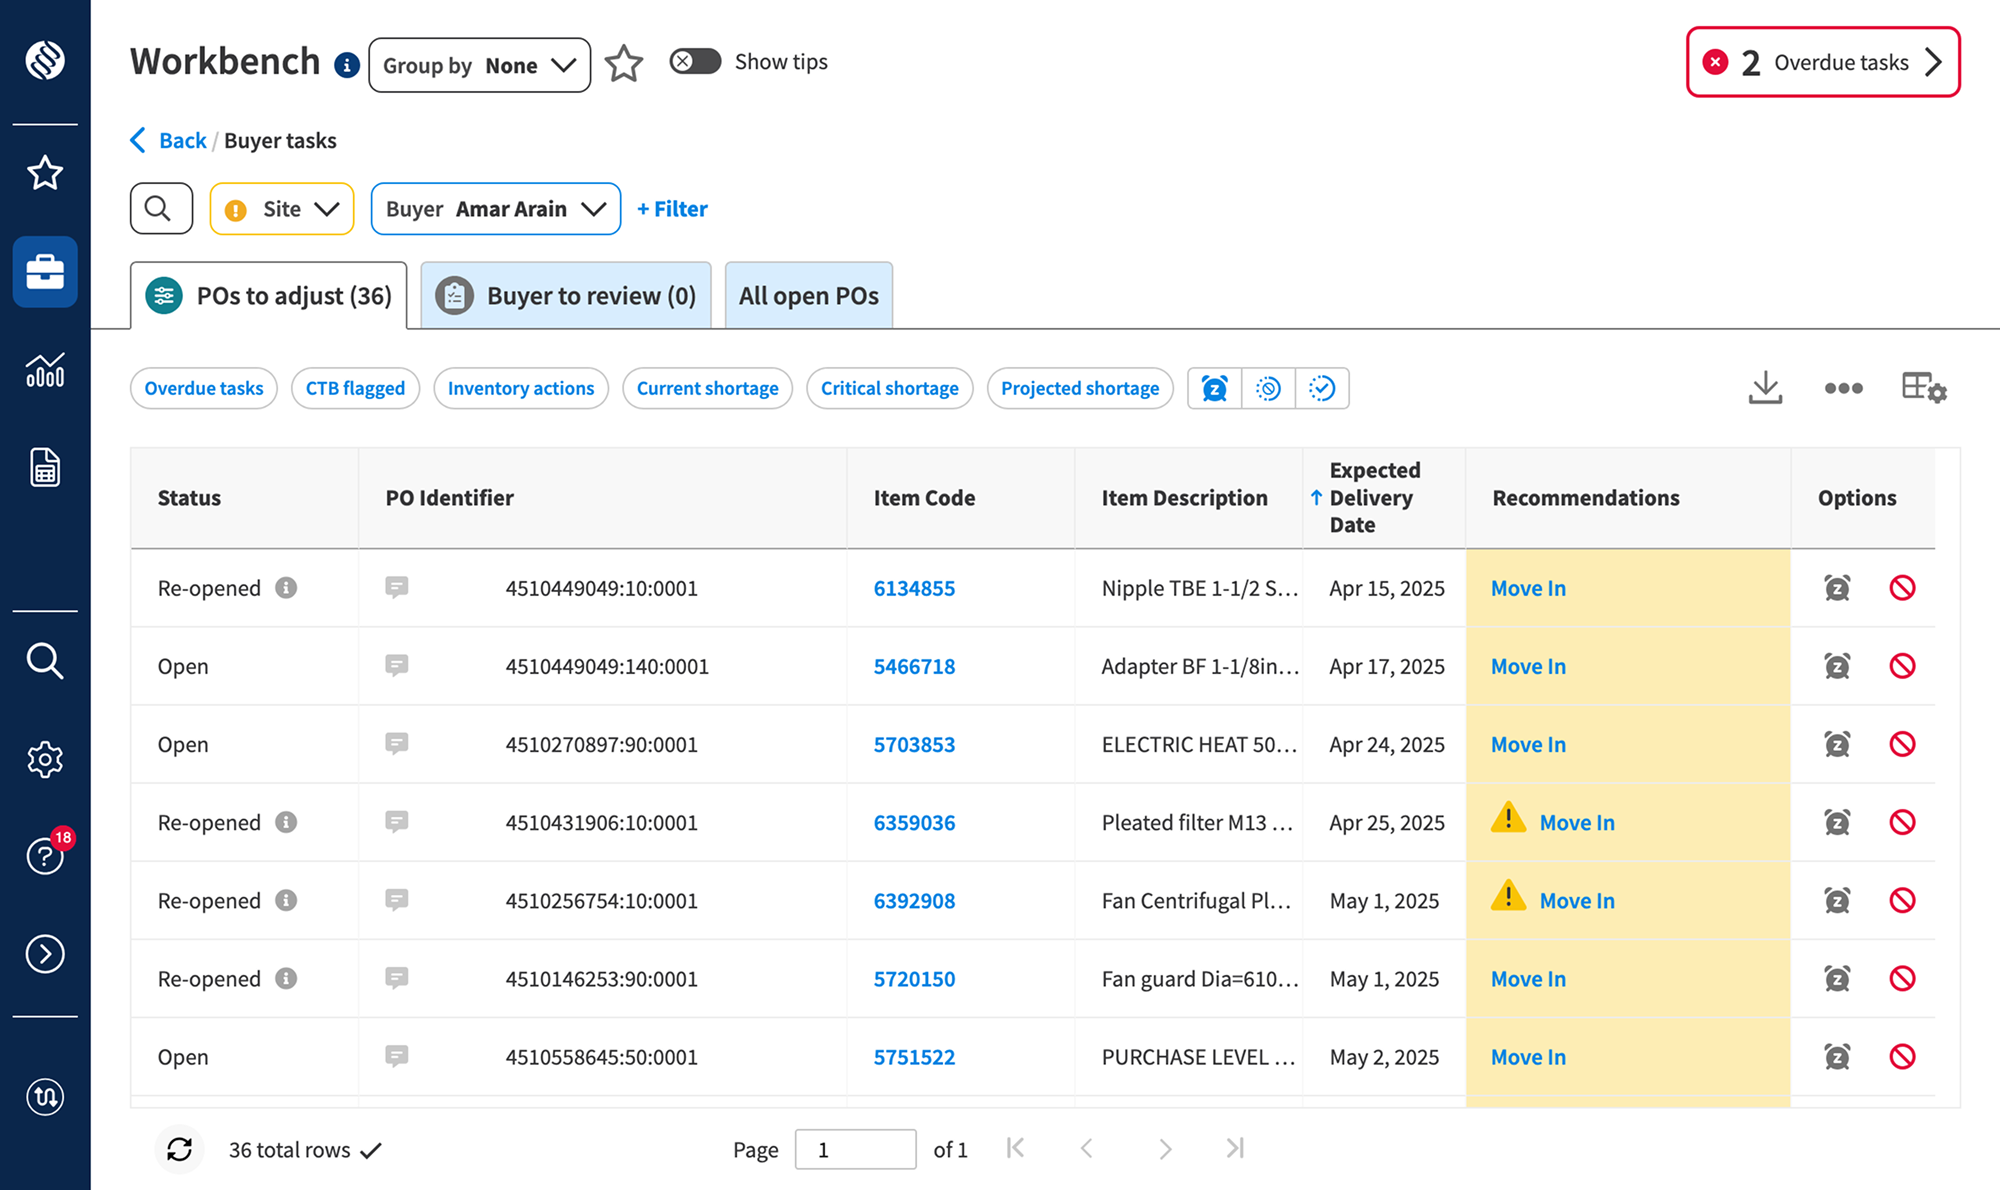
Task: Refresh the table rows
Action: (x=180, y=1150)
